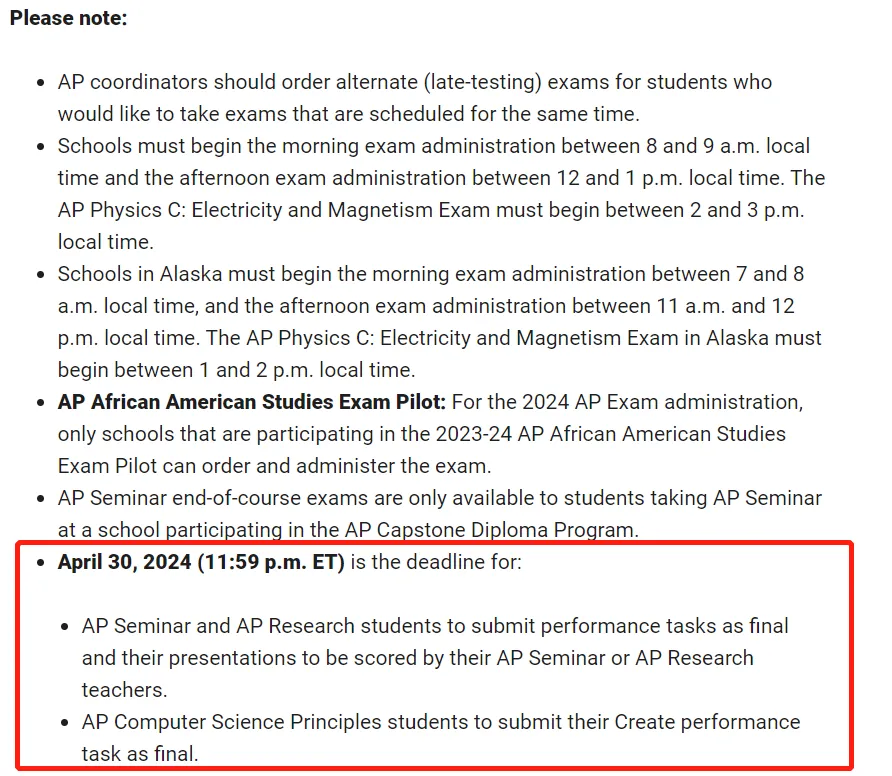Click 'and their presentations to be scored' line
Image resolution: width=892 pixels, height=776 pixels.
tap(418, 658)
